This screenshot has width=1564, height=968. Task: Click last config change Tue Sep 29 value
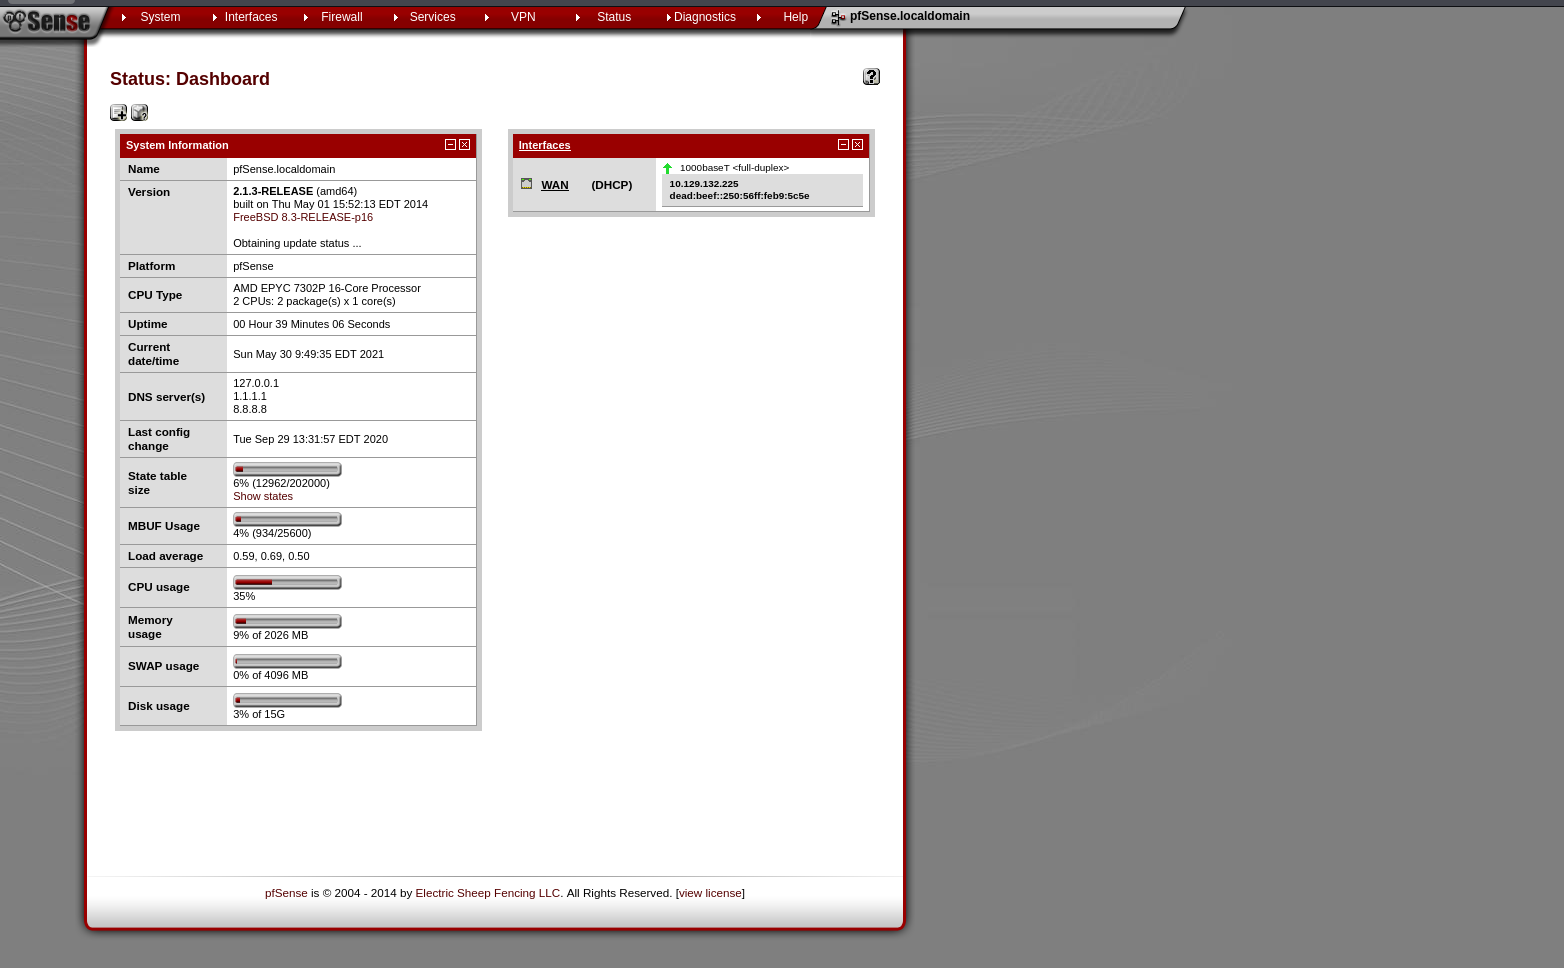pyautogui.click(x=310, y=439)
